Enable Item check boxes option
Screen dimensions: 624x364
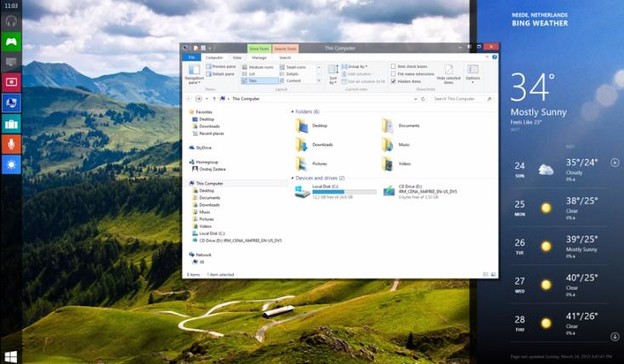(409, 66)
